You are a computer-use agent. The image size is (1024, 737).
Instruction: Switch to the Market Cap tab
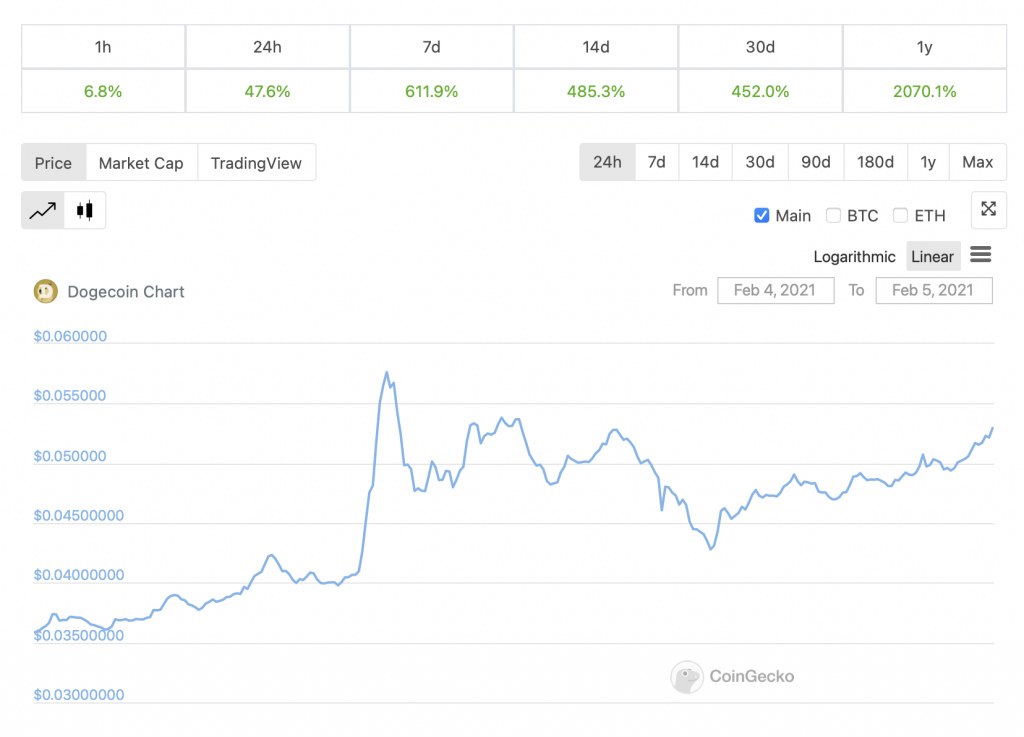click(141, 163)
